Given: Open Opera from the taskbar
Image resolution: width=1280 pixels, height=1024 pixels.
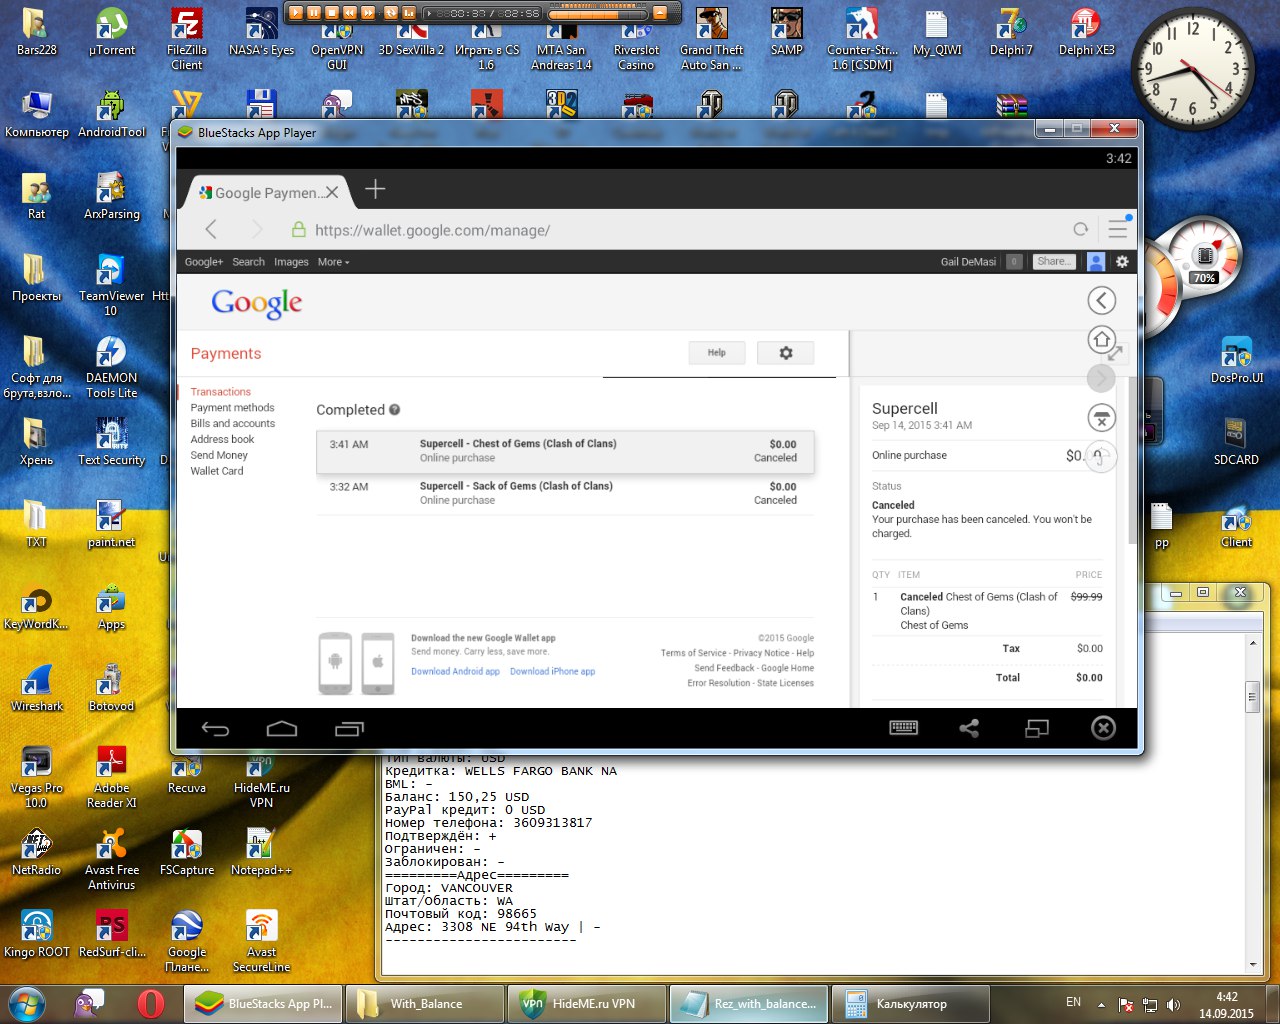Looking at the screenshot, I should point(151,1003).
